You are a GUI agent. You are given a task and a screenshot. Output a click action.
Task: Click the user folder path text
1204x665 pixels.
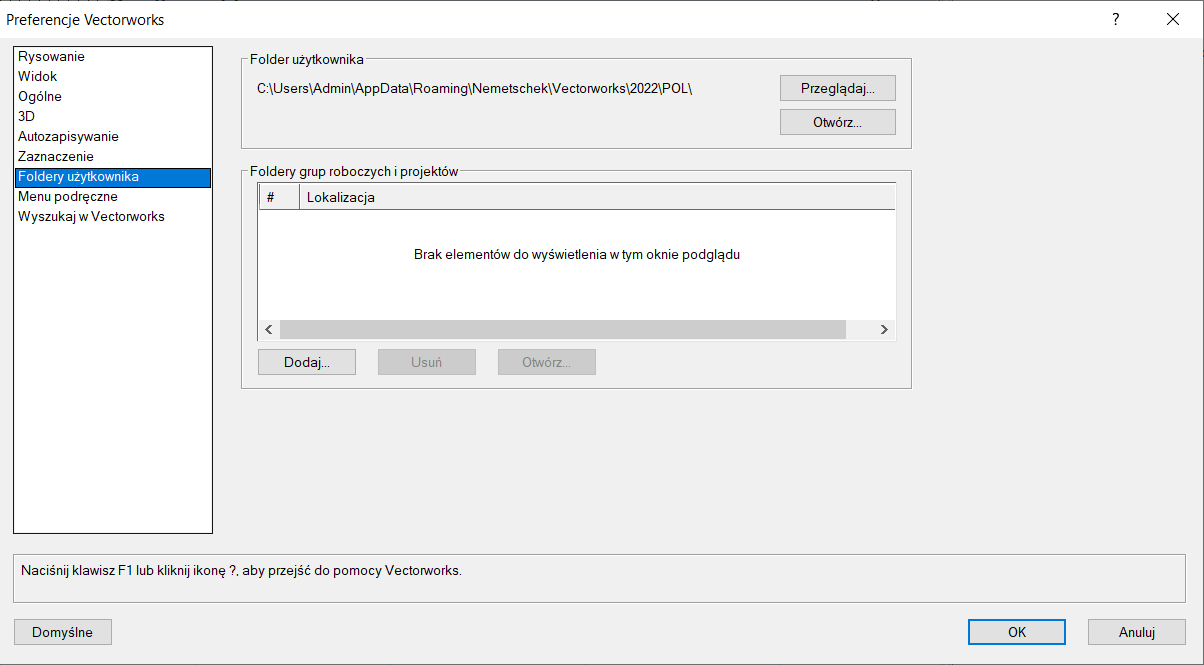click(475, 88)
